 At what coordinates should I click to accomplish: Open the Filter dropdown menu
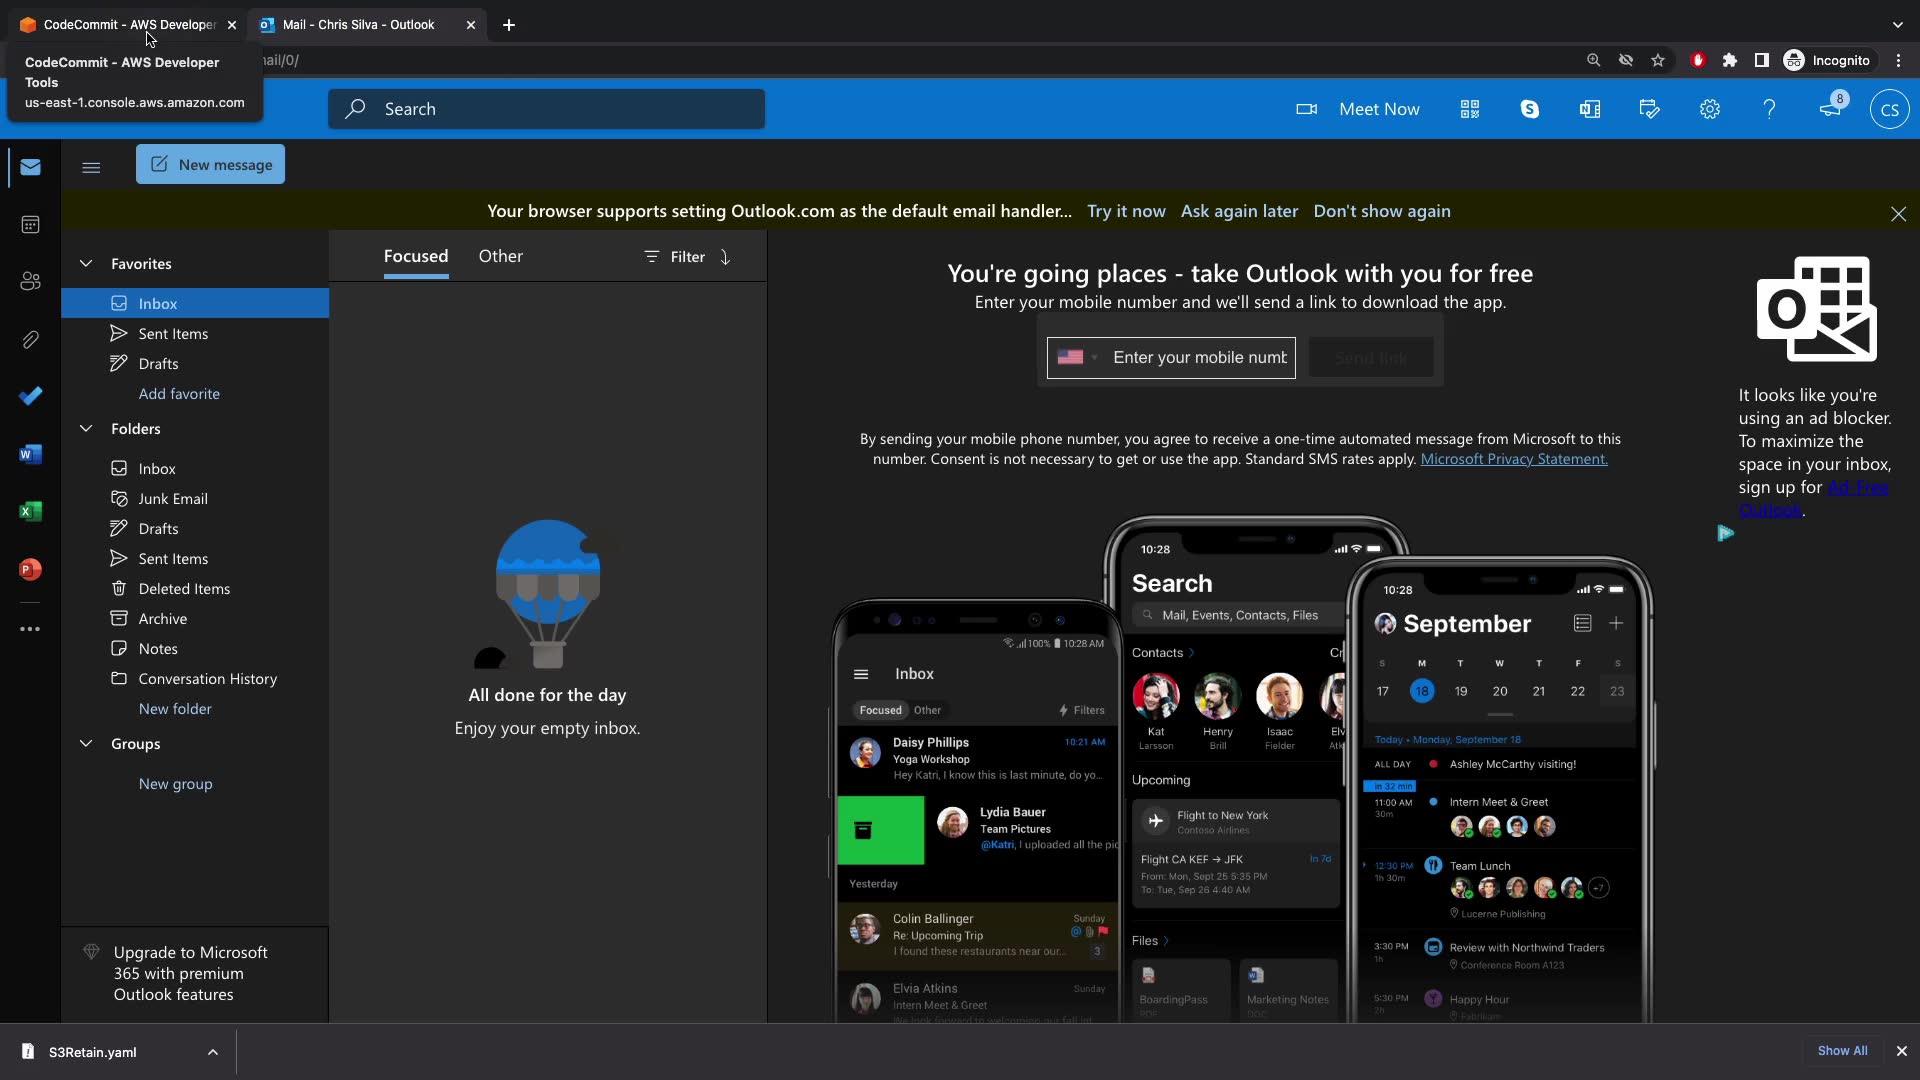(x=675, y=257)
